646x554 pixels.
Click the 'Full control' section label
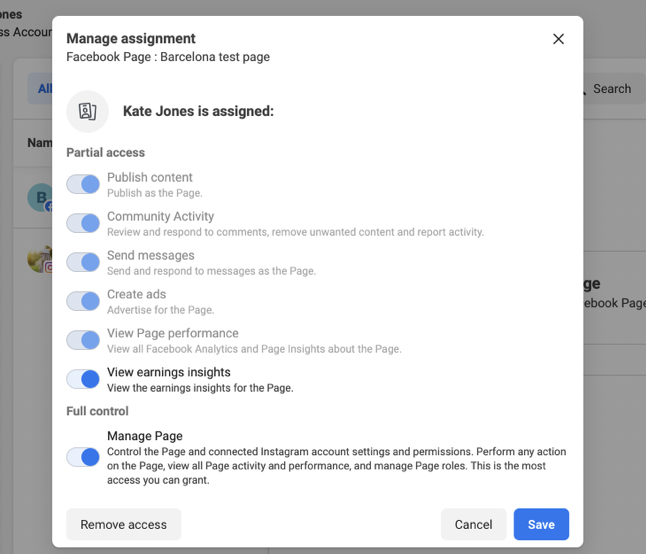97,411
